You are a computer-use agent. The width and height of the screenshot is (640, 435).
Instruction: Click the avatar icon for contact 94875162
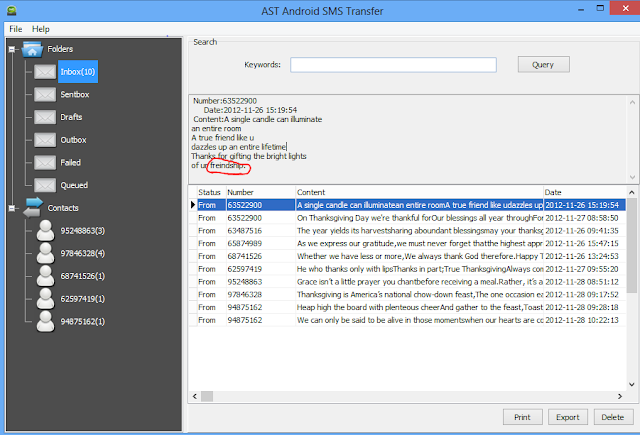[x=45, y=322]
